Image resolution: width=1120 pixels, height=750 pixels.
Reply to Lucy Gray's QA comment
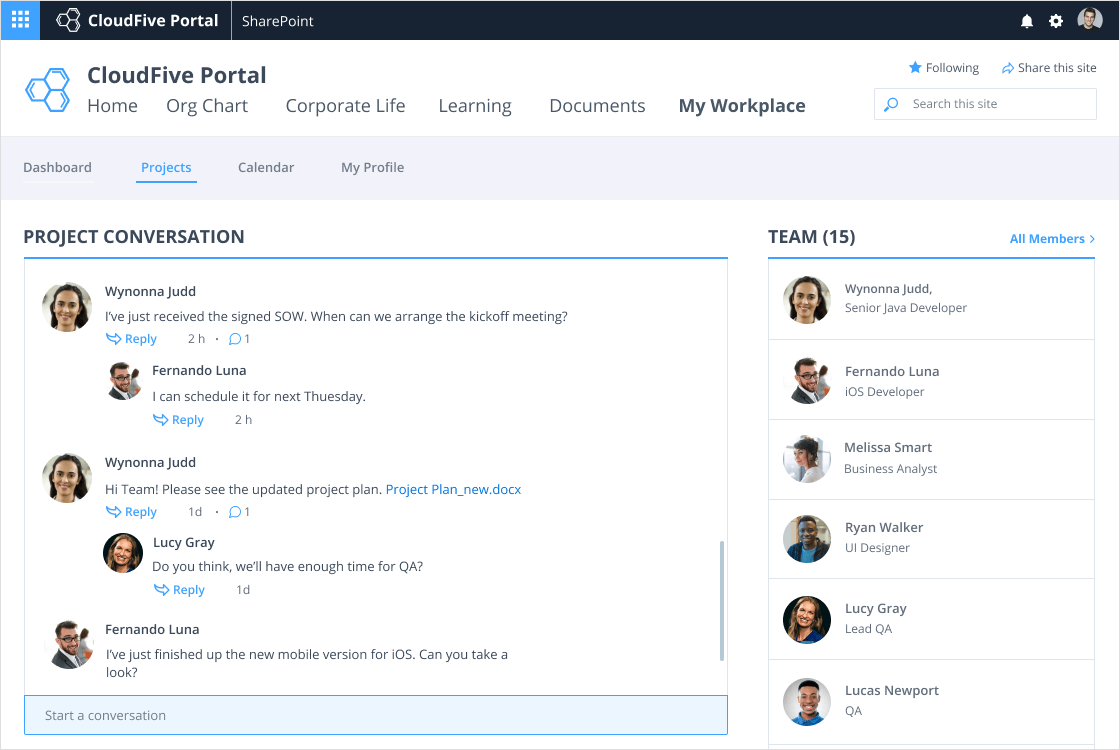179,590
